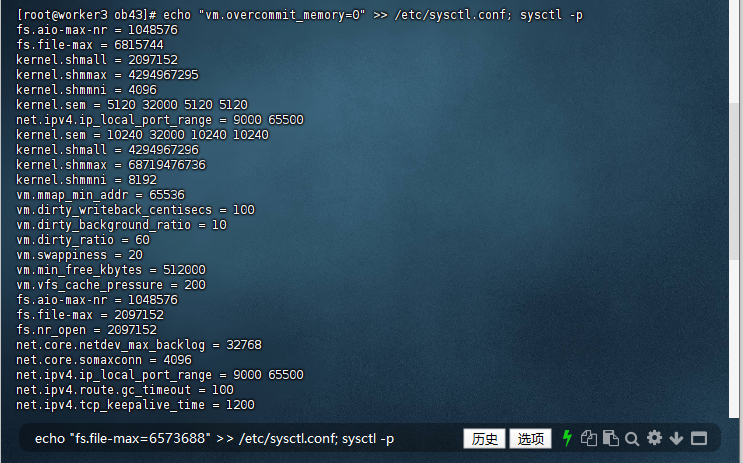Click the 'net.ipv4.tcp_keepalive_time = 1200' line
The image size is (743, 463).
pos(136,405)
